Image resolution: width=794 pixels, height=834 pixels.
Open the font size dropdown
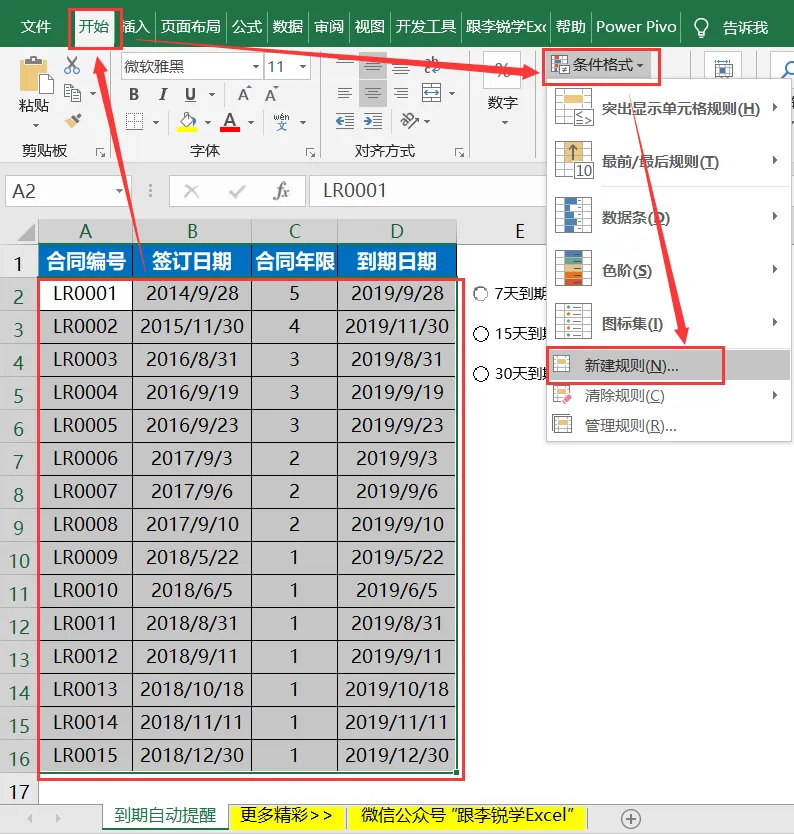303,66
